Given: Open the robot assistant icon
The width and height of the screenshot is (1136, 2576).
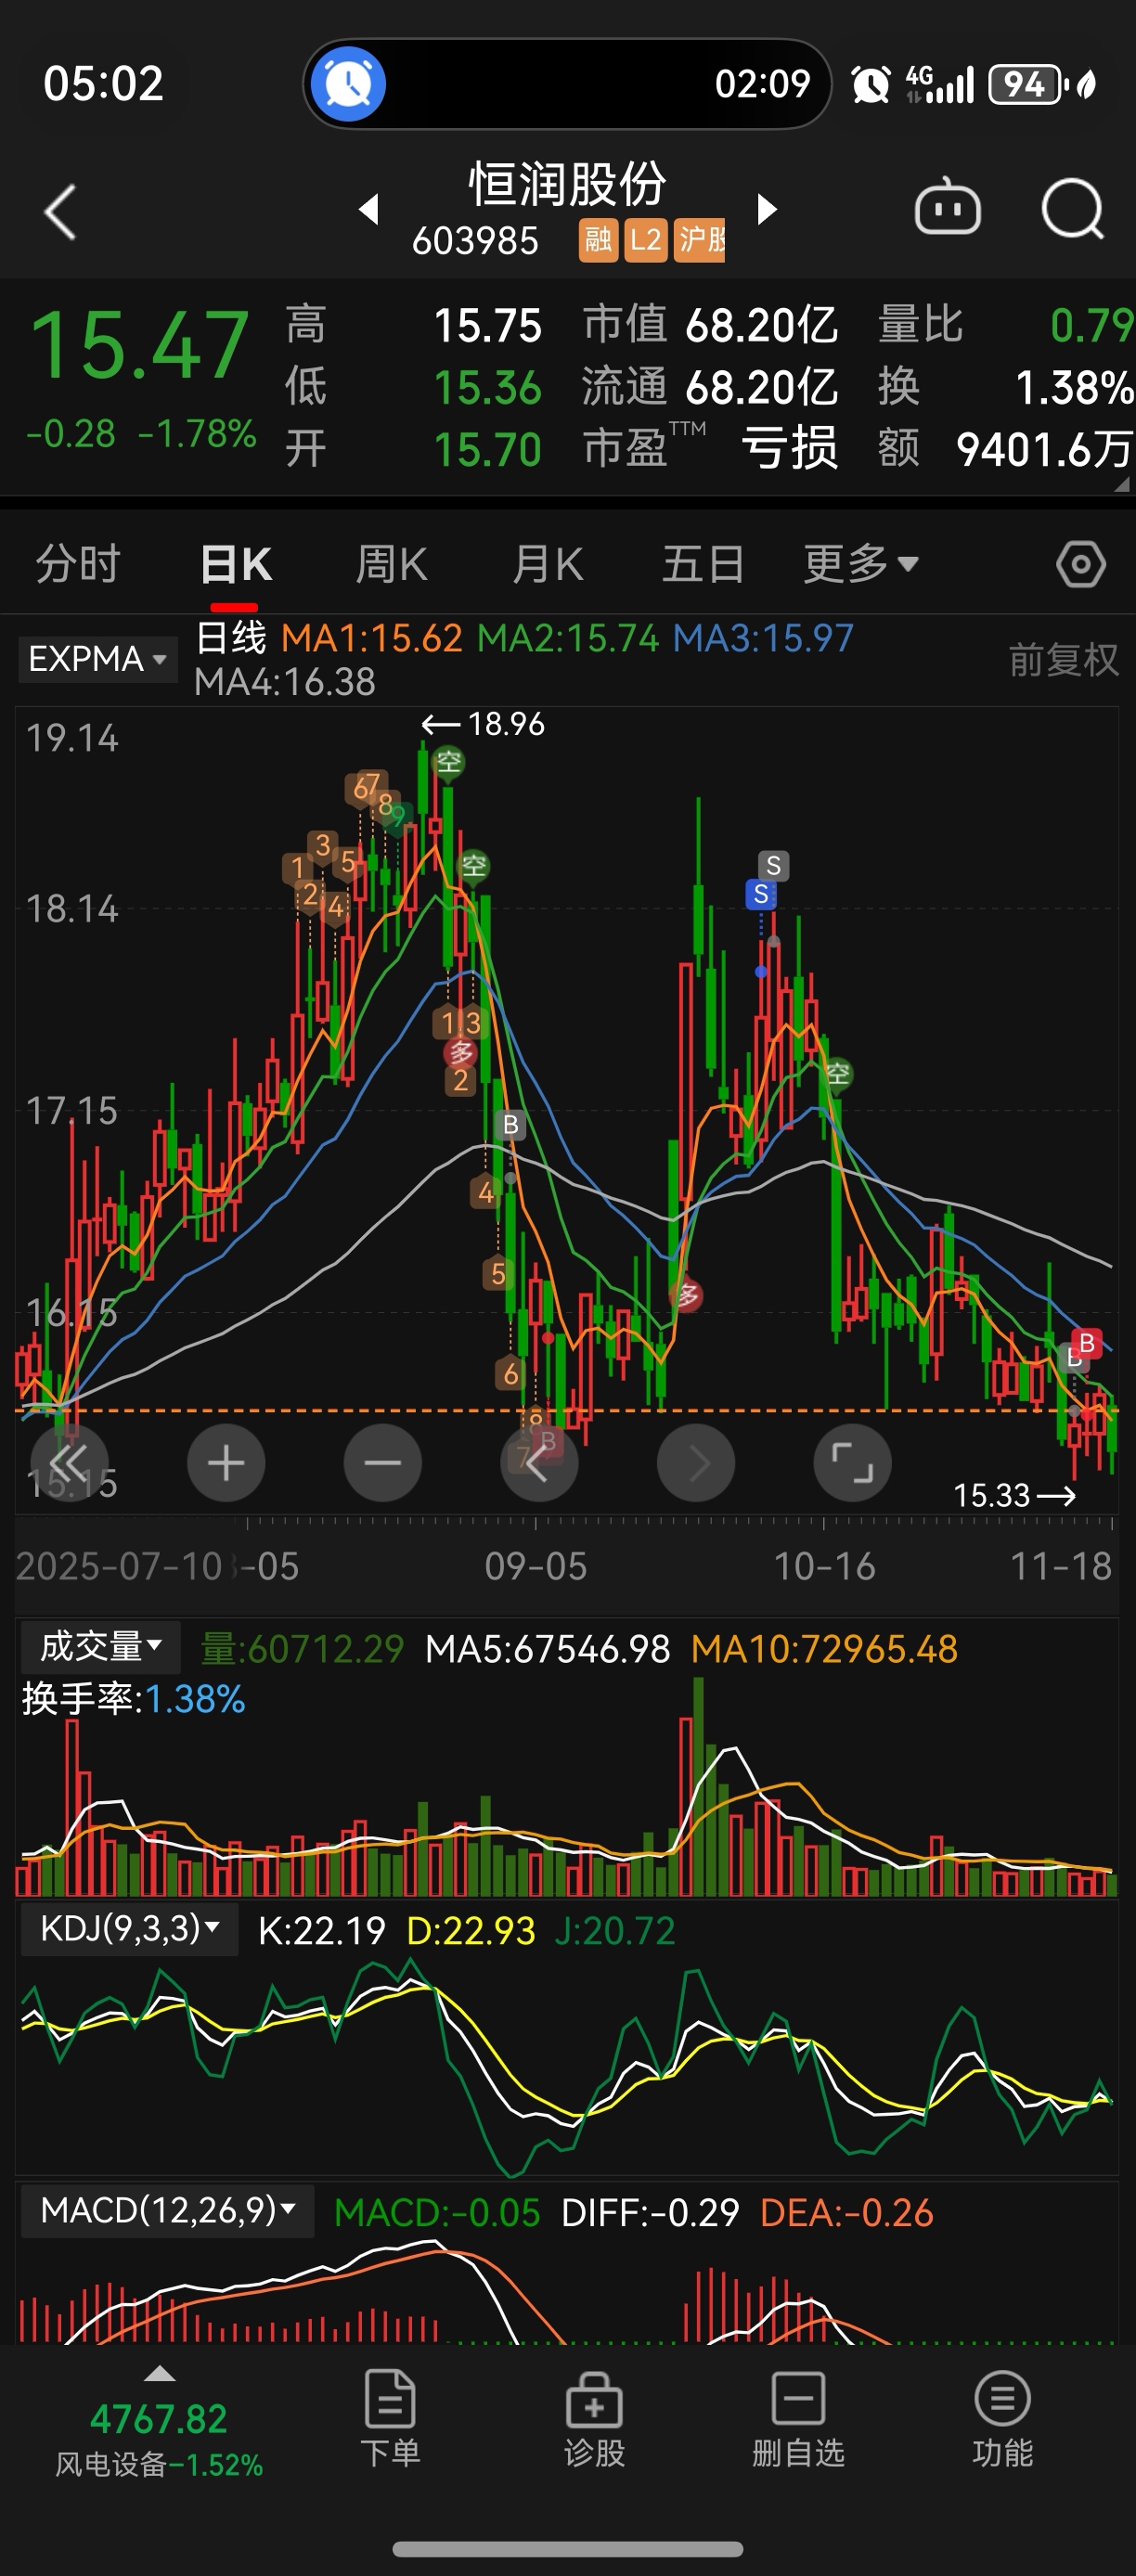Looking at the screenshot, I should (x=948, y=209).
